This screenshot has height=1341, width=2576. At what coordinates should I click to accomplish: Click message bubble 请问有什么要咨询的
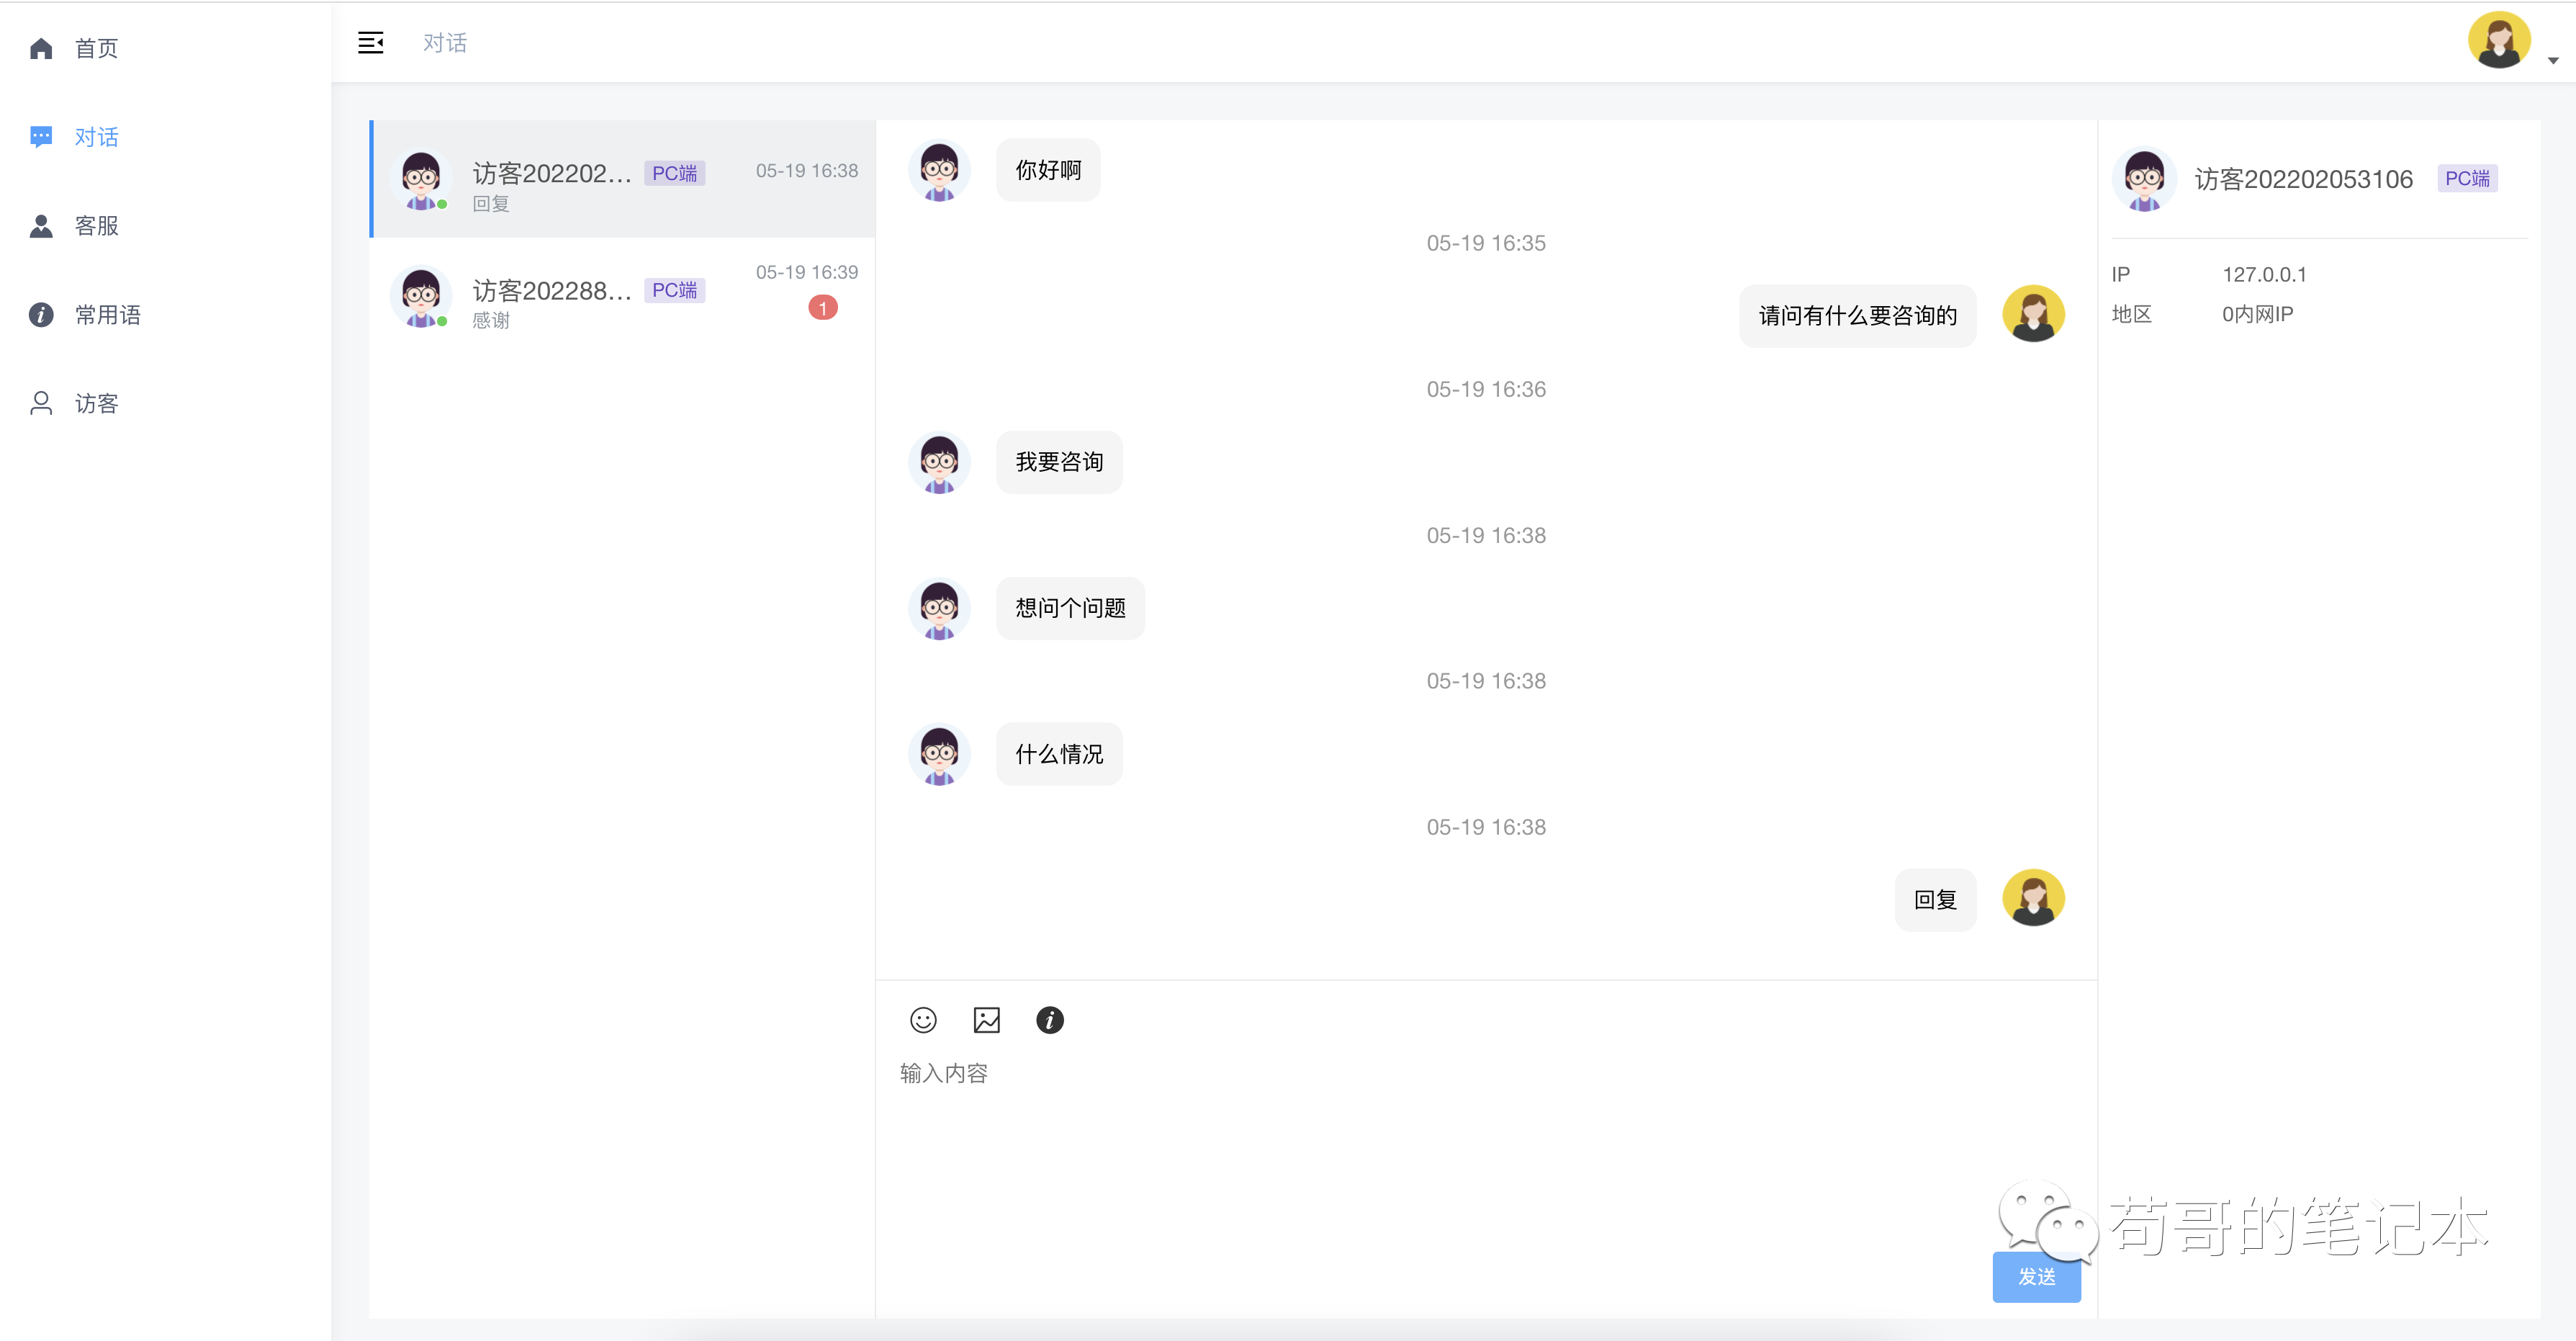pos(1857,316)
